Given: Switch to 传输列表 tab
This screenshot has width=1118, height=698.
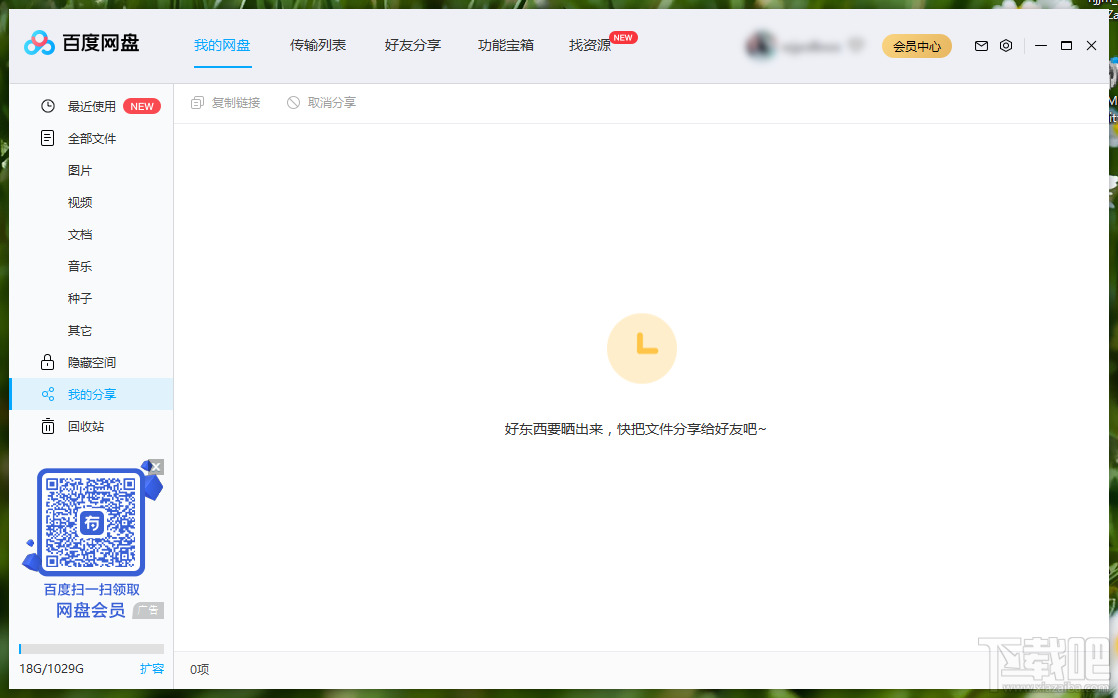Looking at the screenshot, I should 318,46.
